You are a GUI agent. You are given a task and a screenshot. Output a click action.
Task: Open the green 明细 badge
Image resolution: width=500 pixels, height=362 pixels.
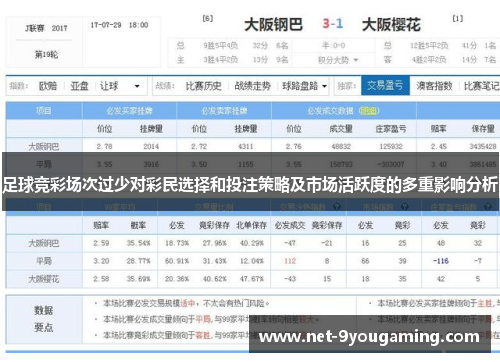[369, 111]
